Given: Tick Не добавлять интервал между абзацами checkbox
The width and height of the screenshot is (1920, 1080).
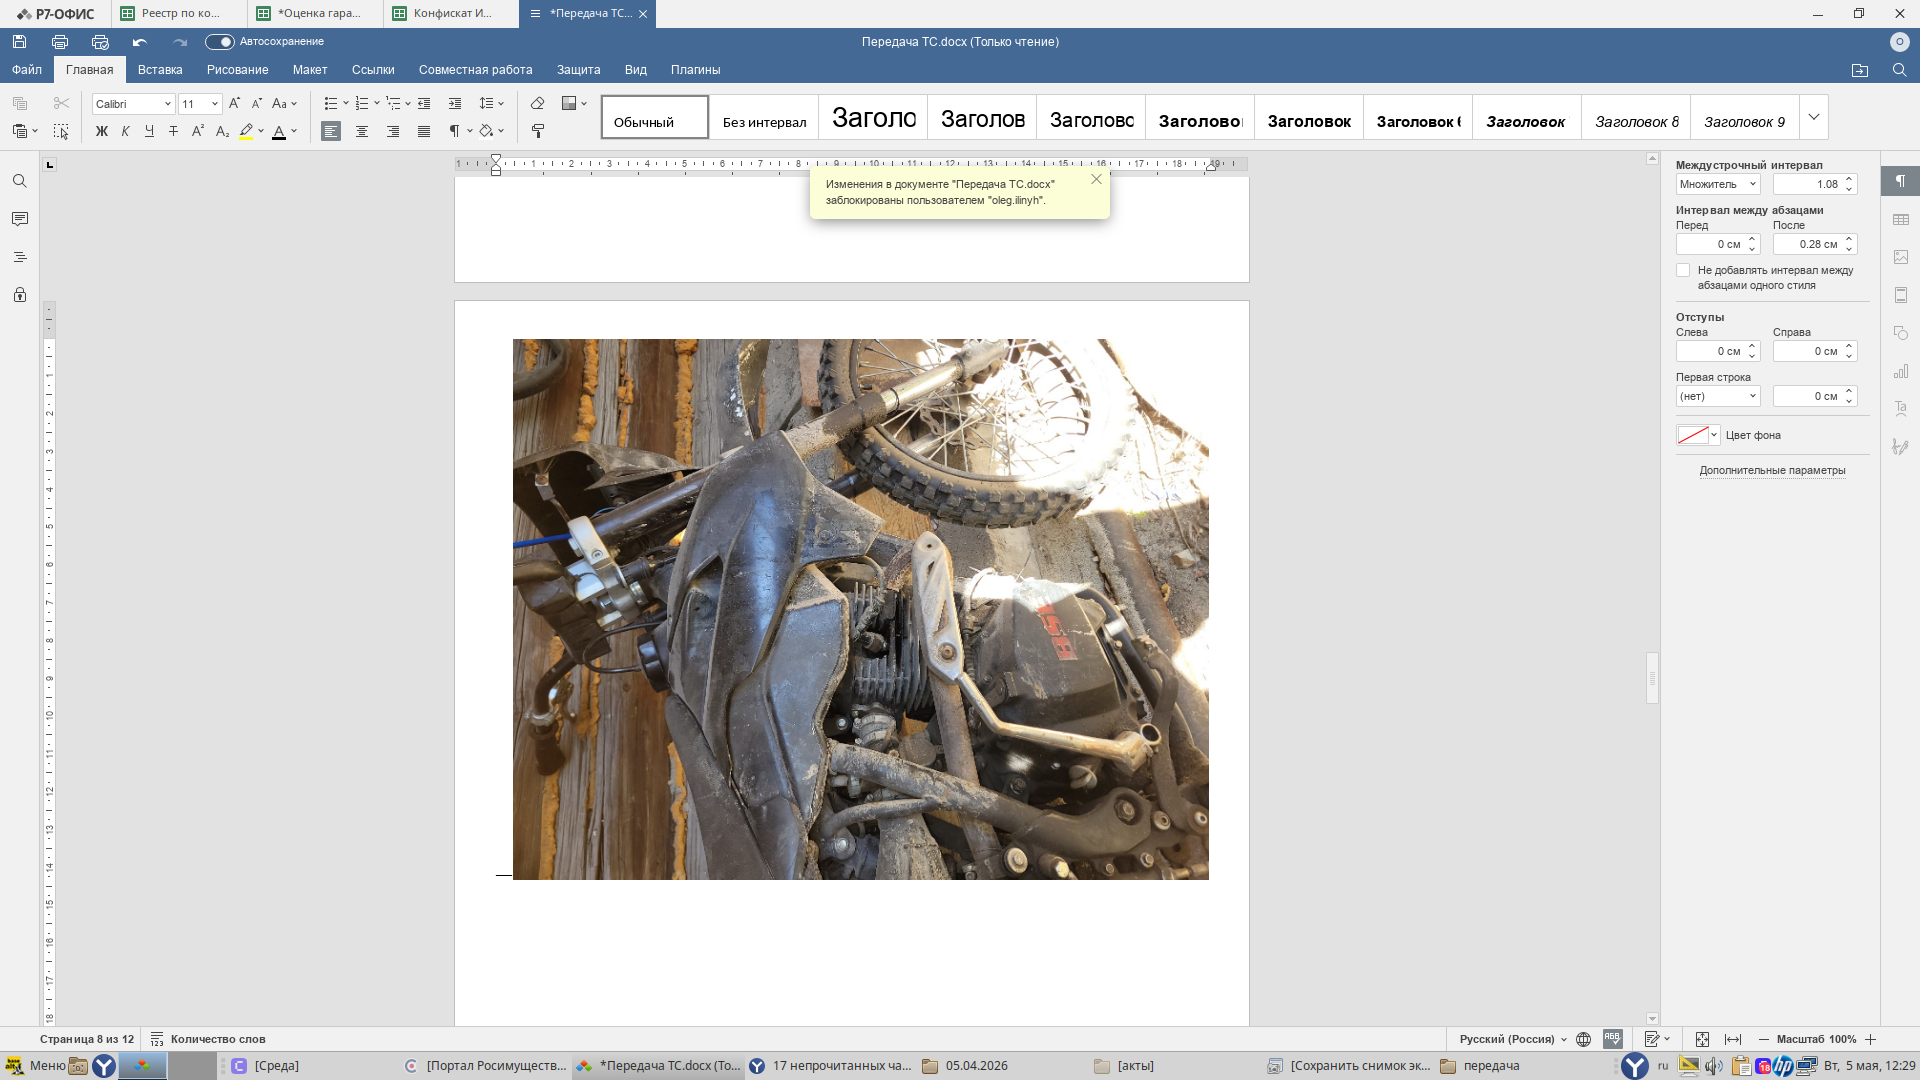Looking at the screenshot, I should tap(1683, 270).
